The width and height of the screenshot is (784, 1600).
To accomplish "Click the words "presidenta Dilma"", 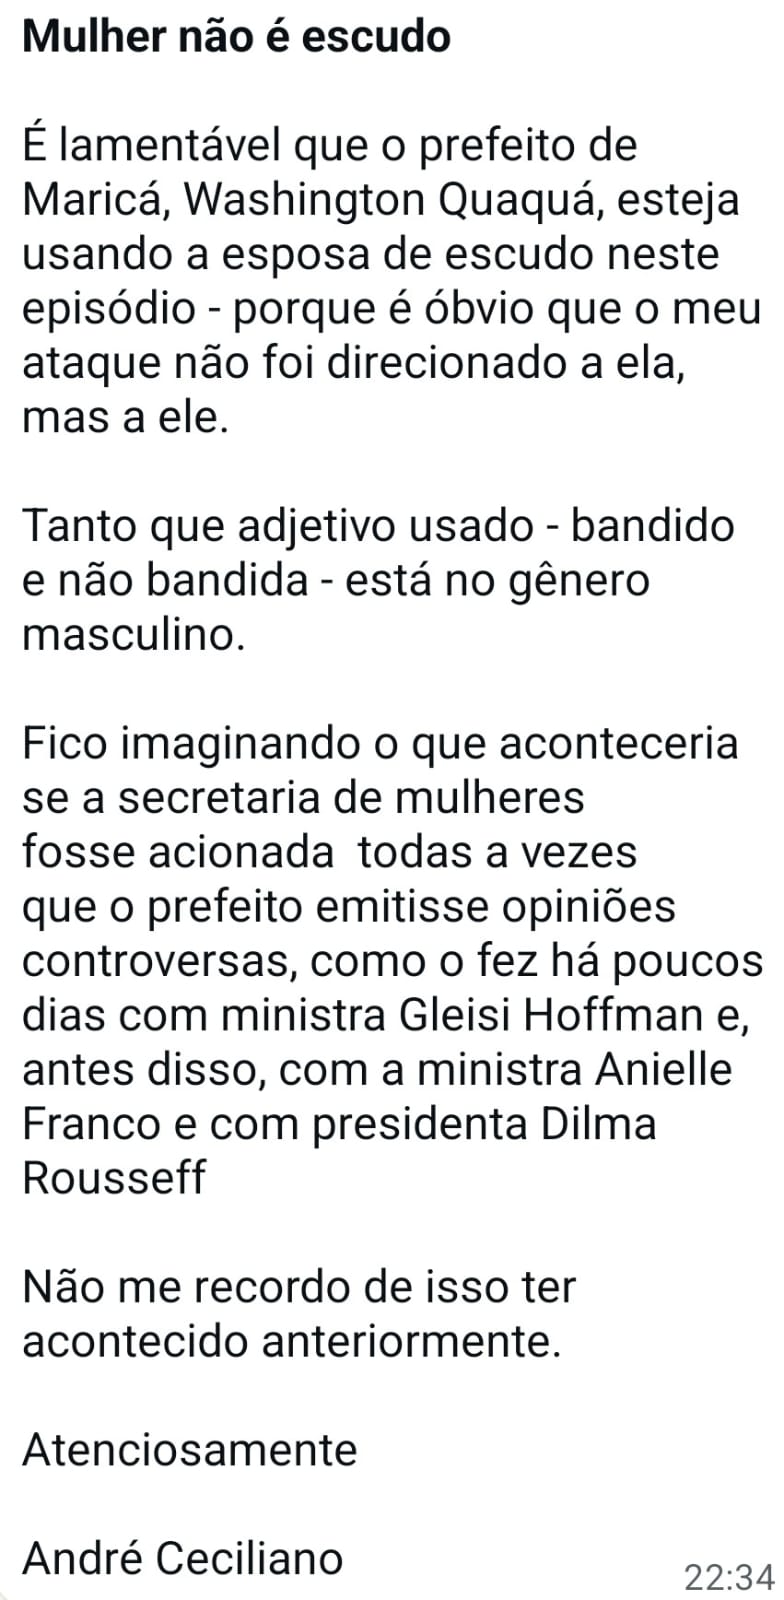I will click(x=484, y=1123).
